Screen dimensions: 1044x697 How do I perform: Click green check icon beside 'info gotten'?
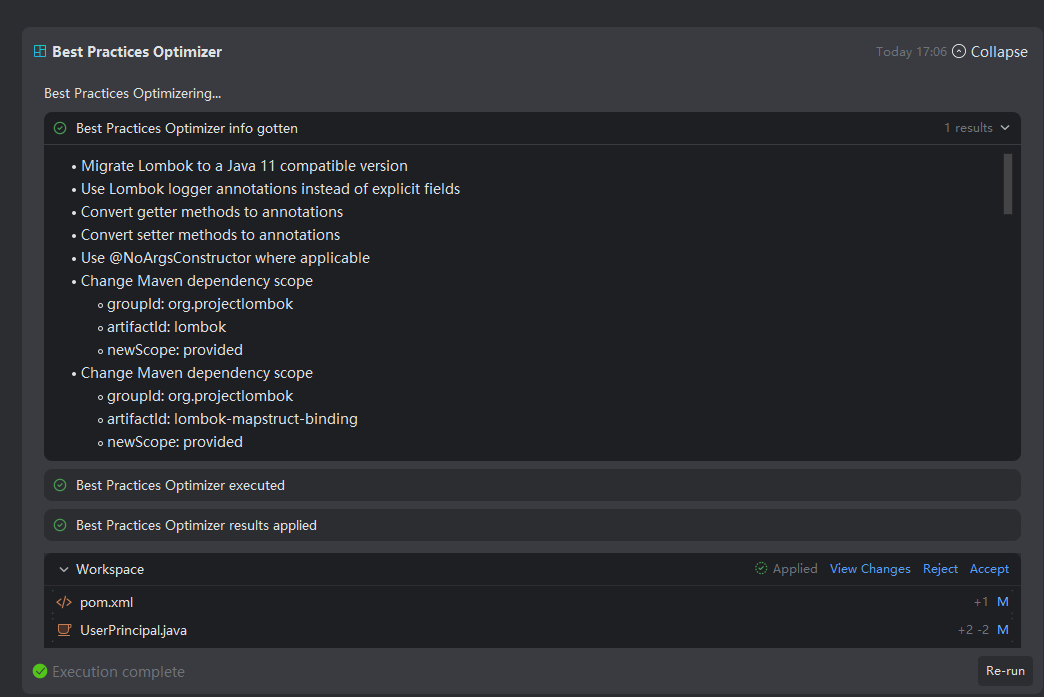pyautogui.click(x=60, y=128)
